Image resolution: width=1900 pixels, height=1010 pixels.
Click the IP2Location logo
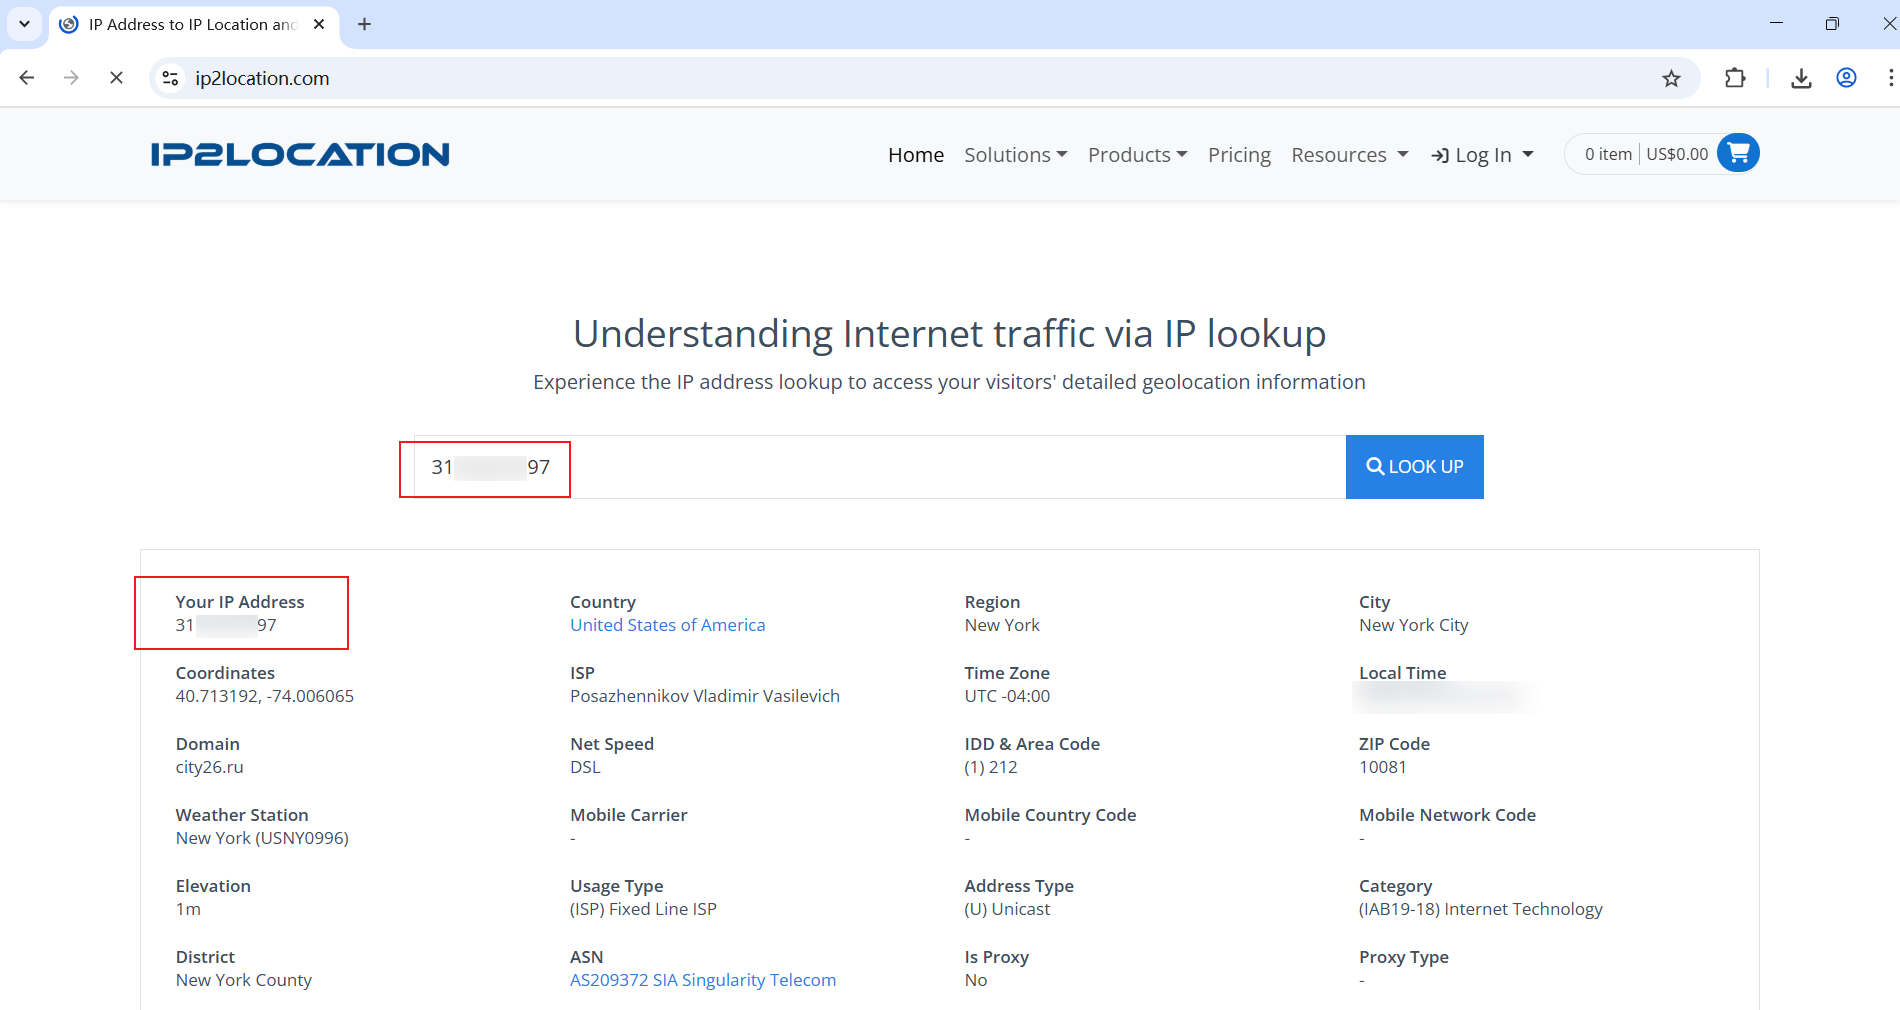pos(300,154)
